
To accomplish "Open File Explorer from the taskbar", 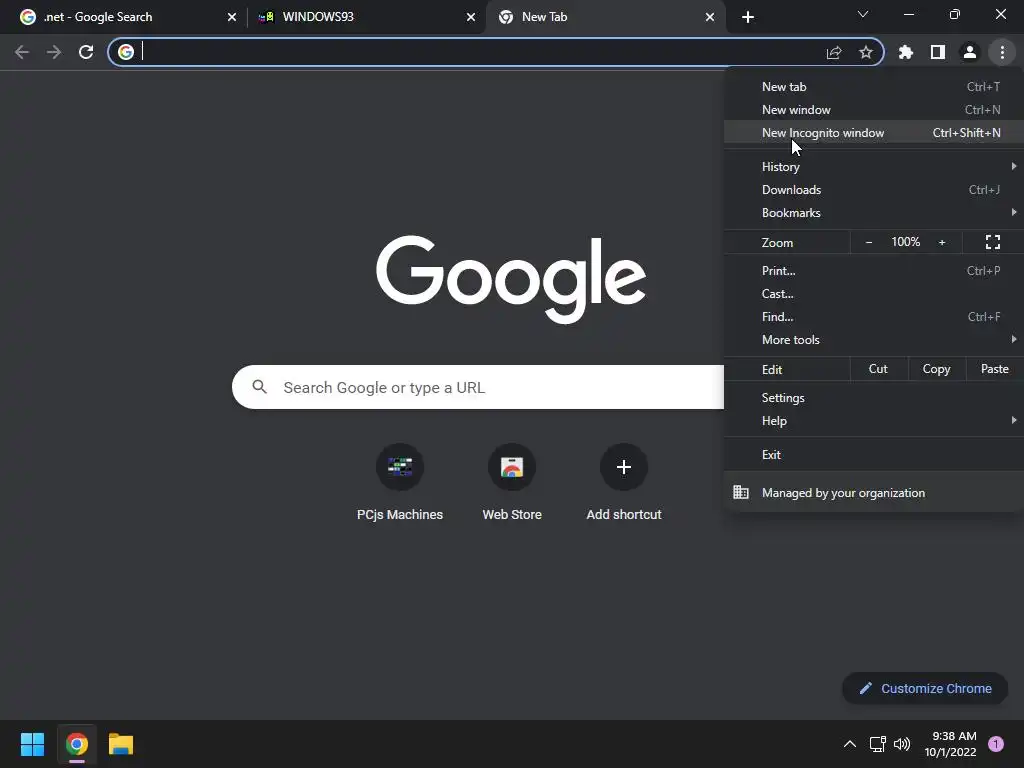I will (121, 744).
